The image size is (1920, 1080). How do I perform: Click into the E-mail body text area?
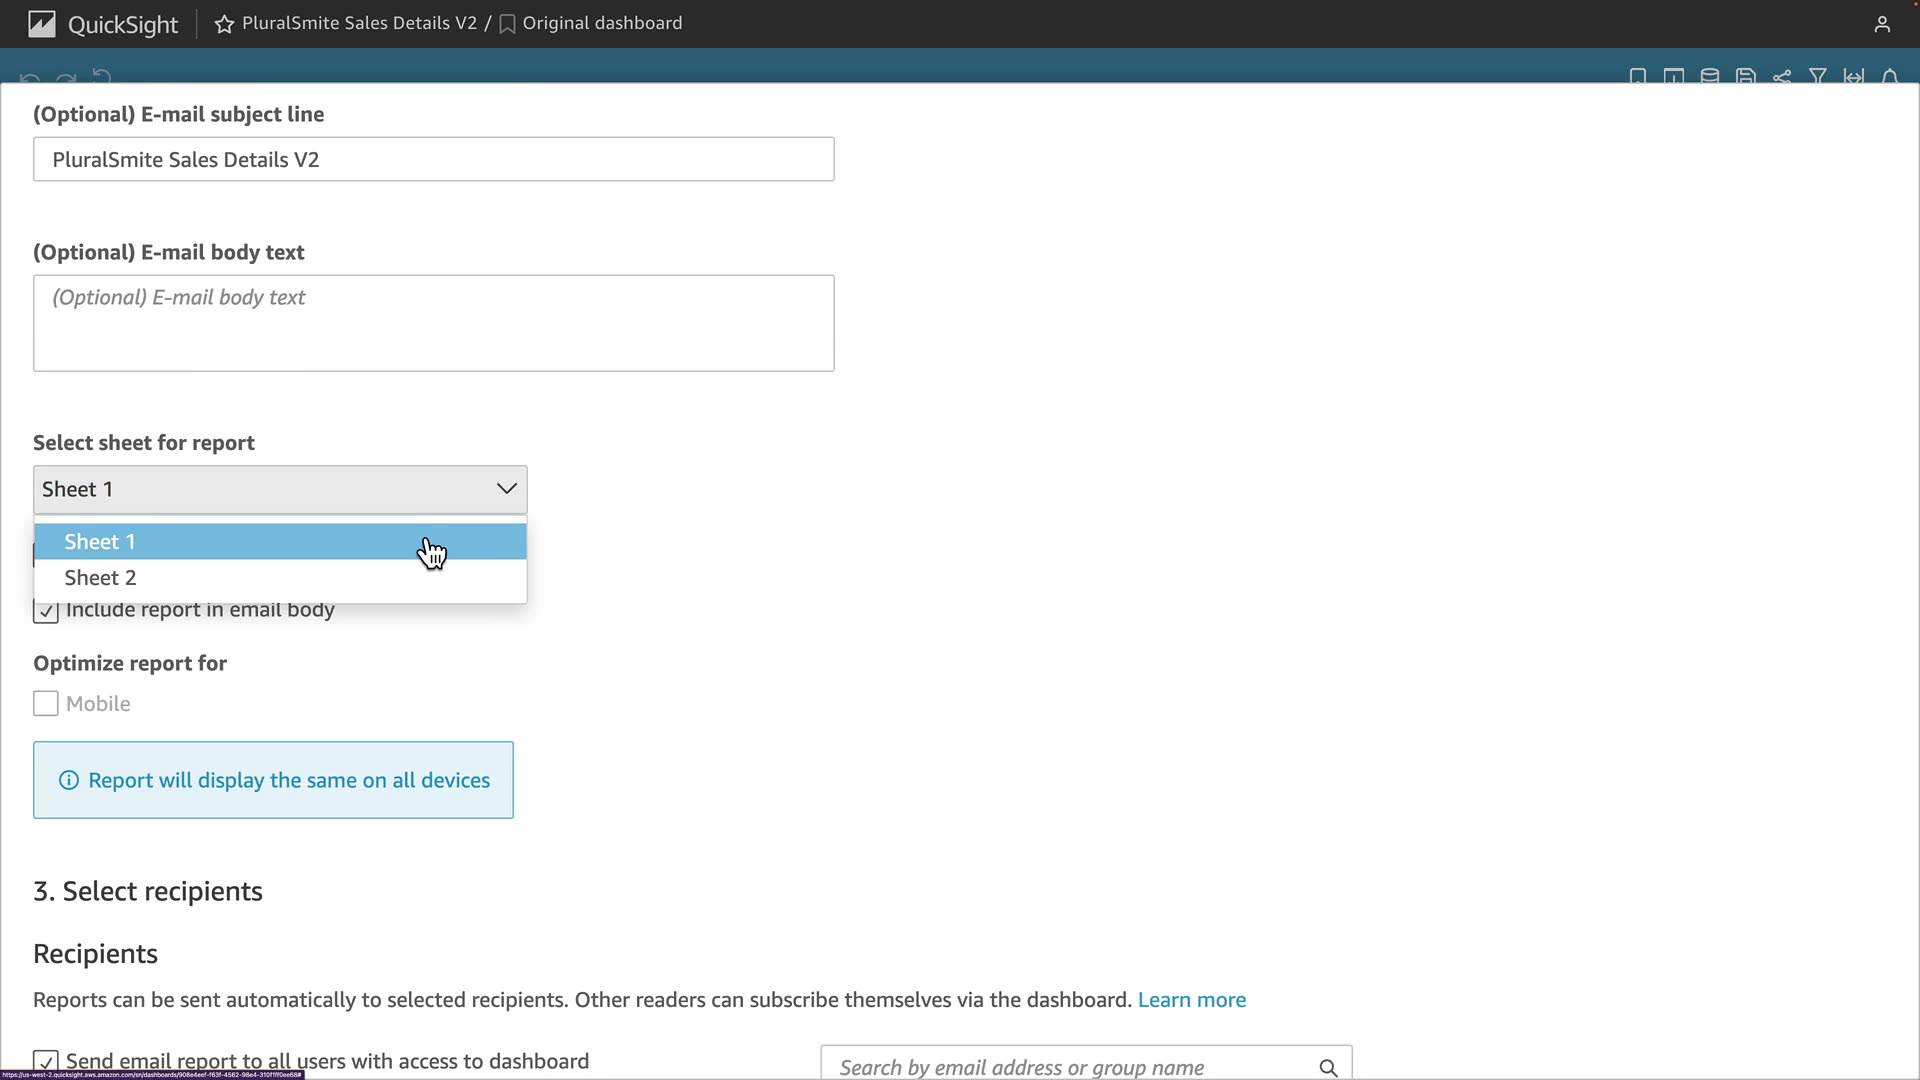[433, 323]
